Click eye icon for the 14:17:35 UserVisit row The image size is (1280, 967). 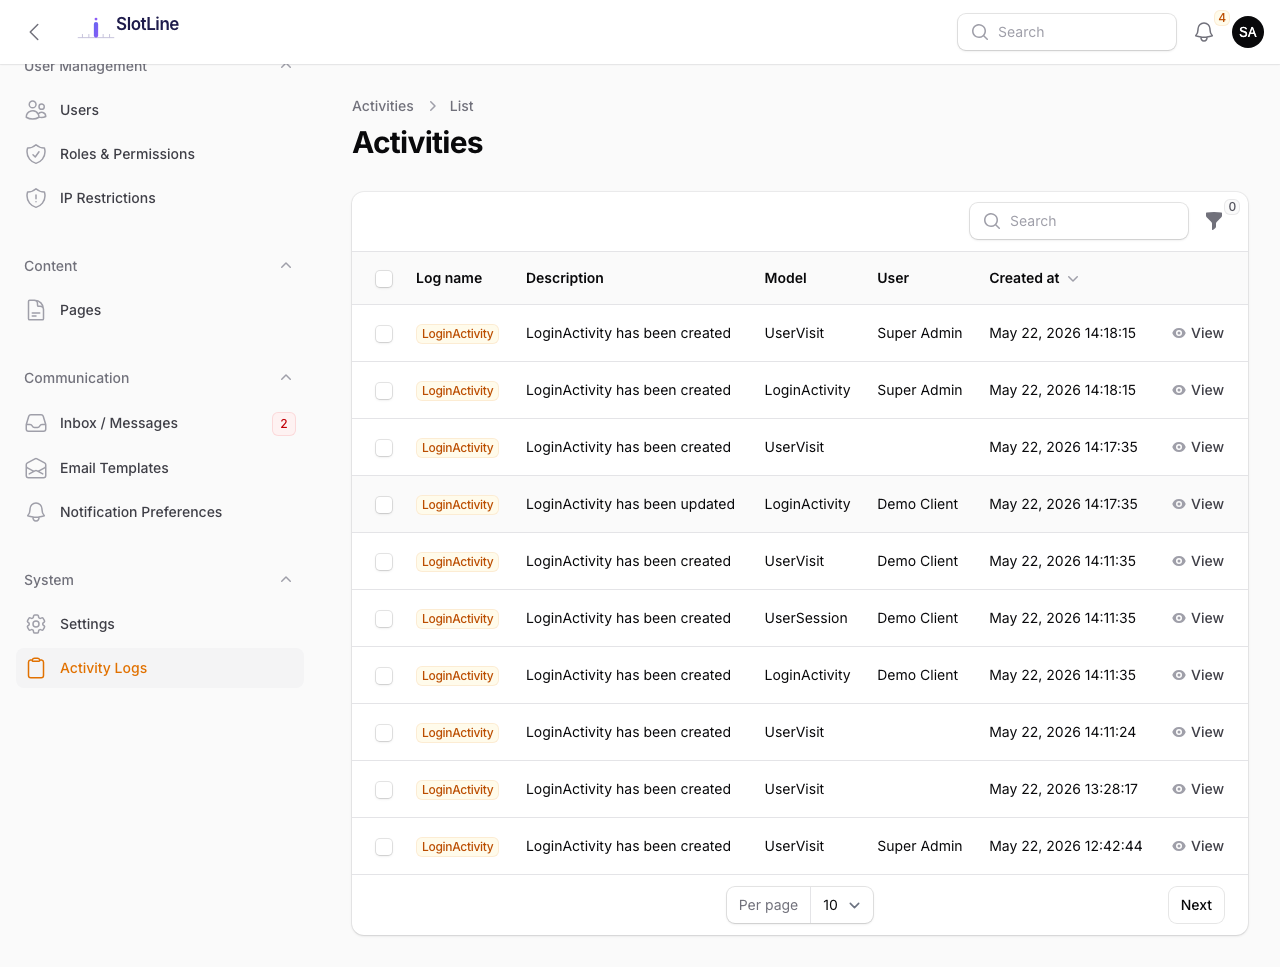coord(1179,447)
